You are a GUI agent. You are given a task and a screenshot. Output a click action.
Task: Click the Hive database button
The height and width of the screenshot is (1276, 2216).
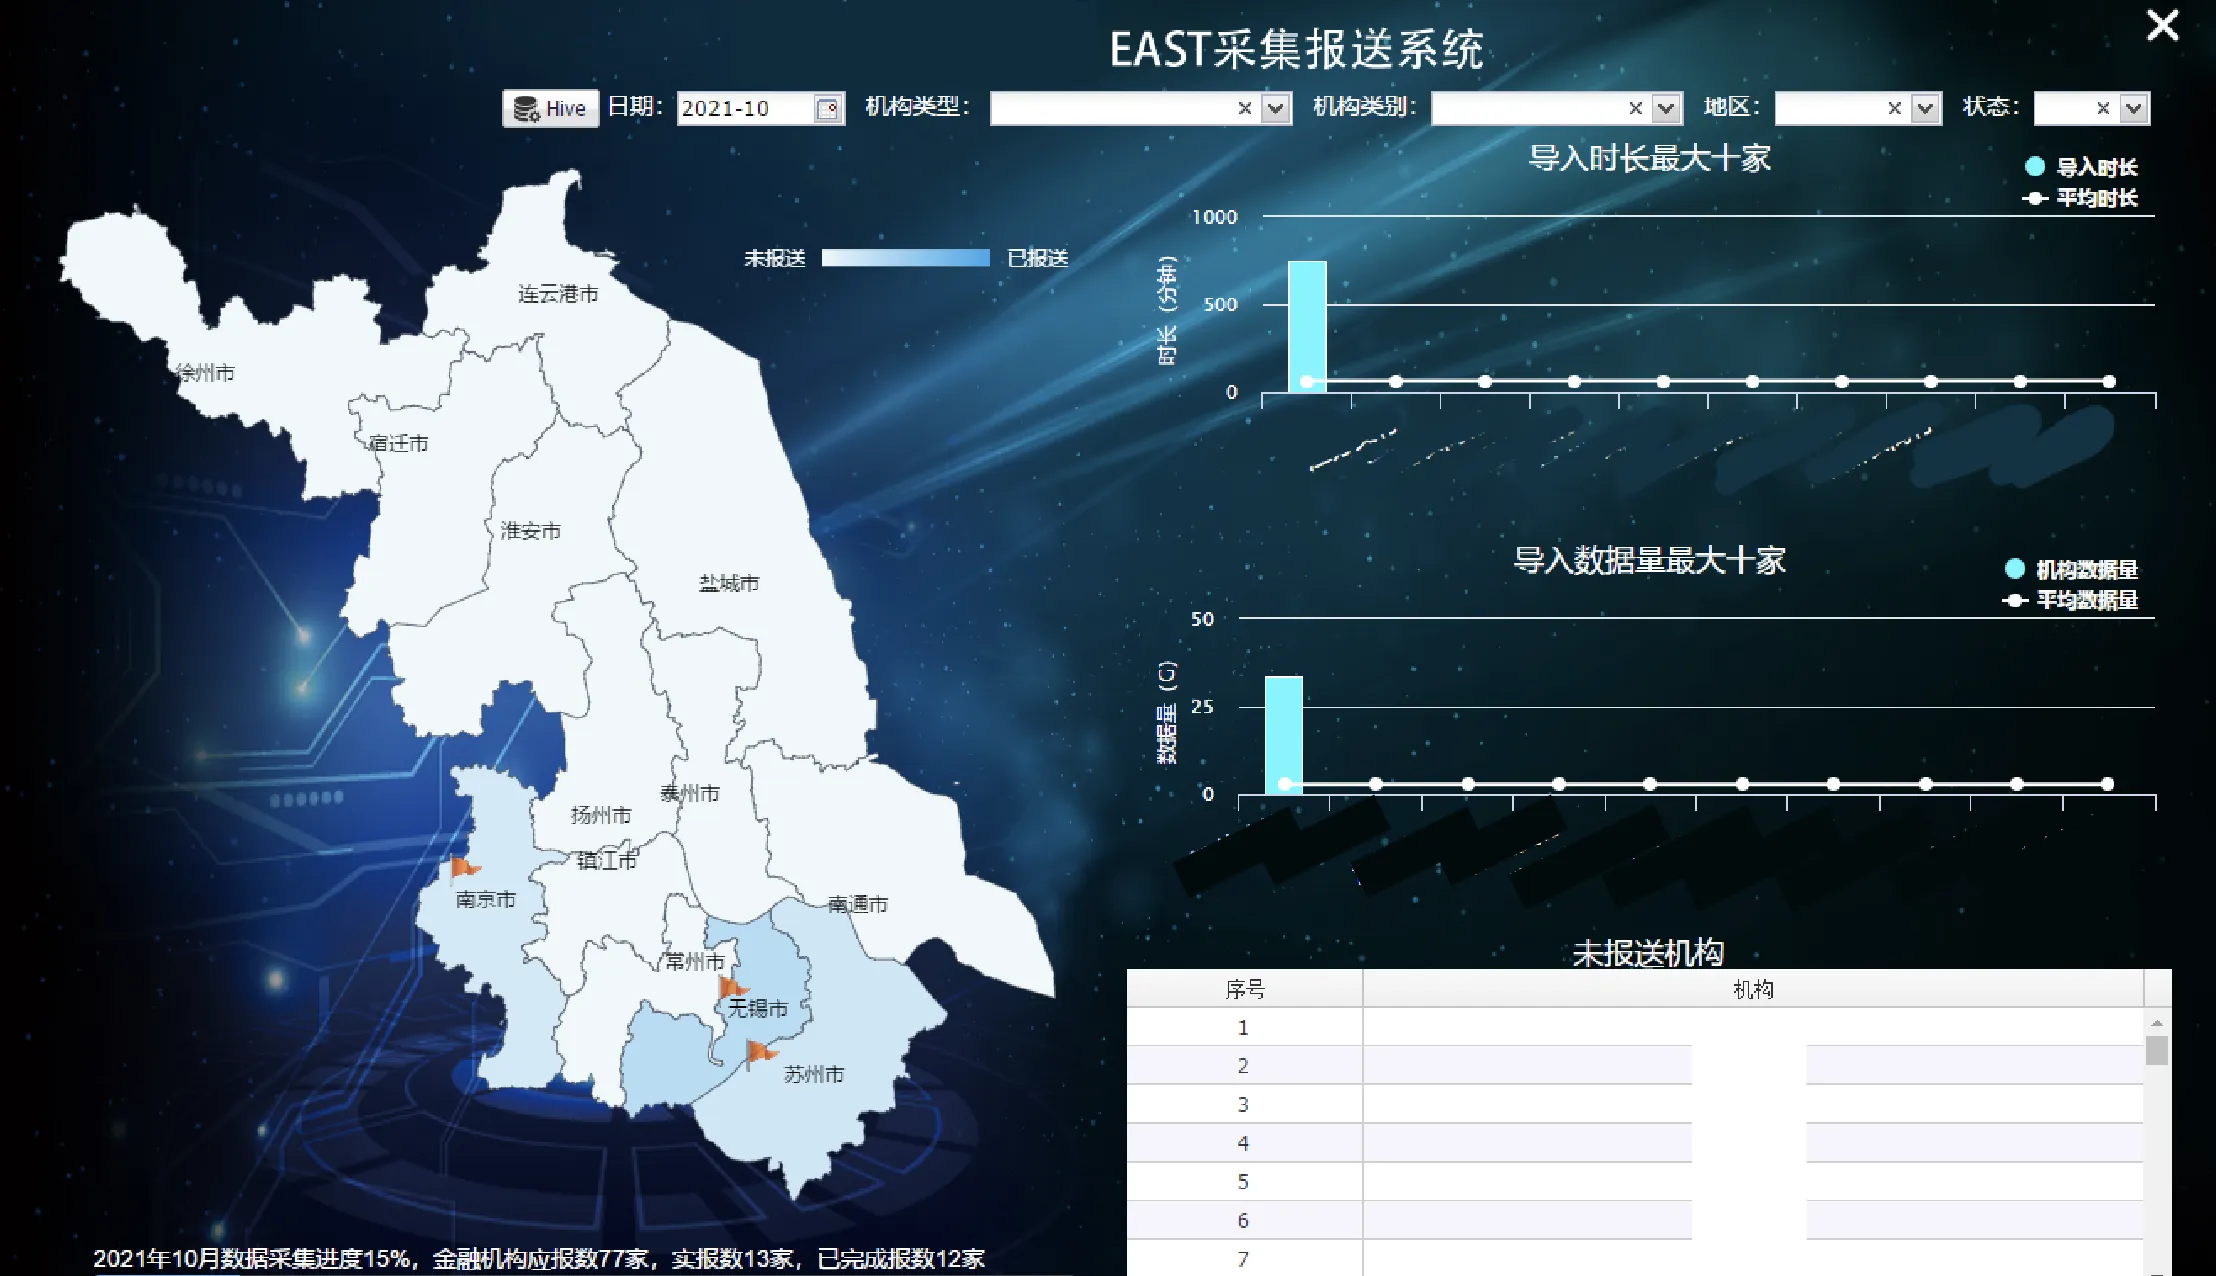coord(550,108)
